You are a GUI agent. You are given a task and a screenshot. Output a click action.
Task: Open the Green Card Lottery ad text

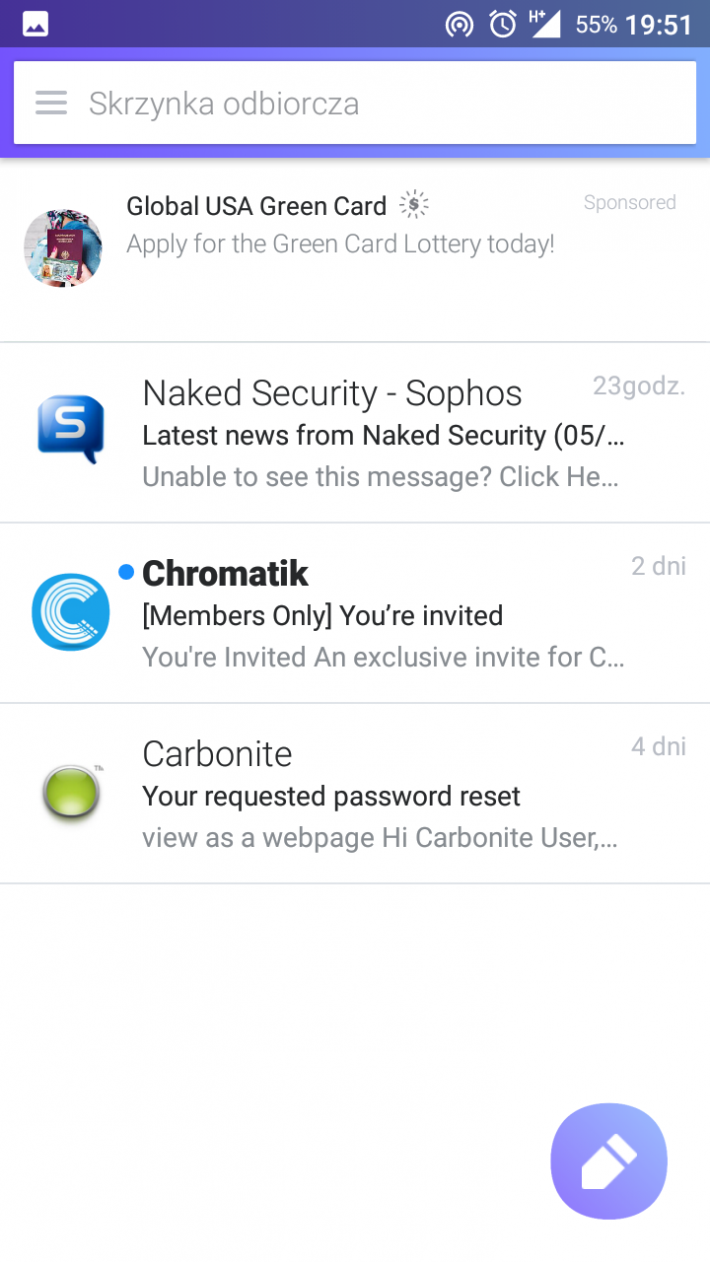[x=340, y=244]
